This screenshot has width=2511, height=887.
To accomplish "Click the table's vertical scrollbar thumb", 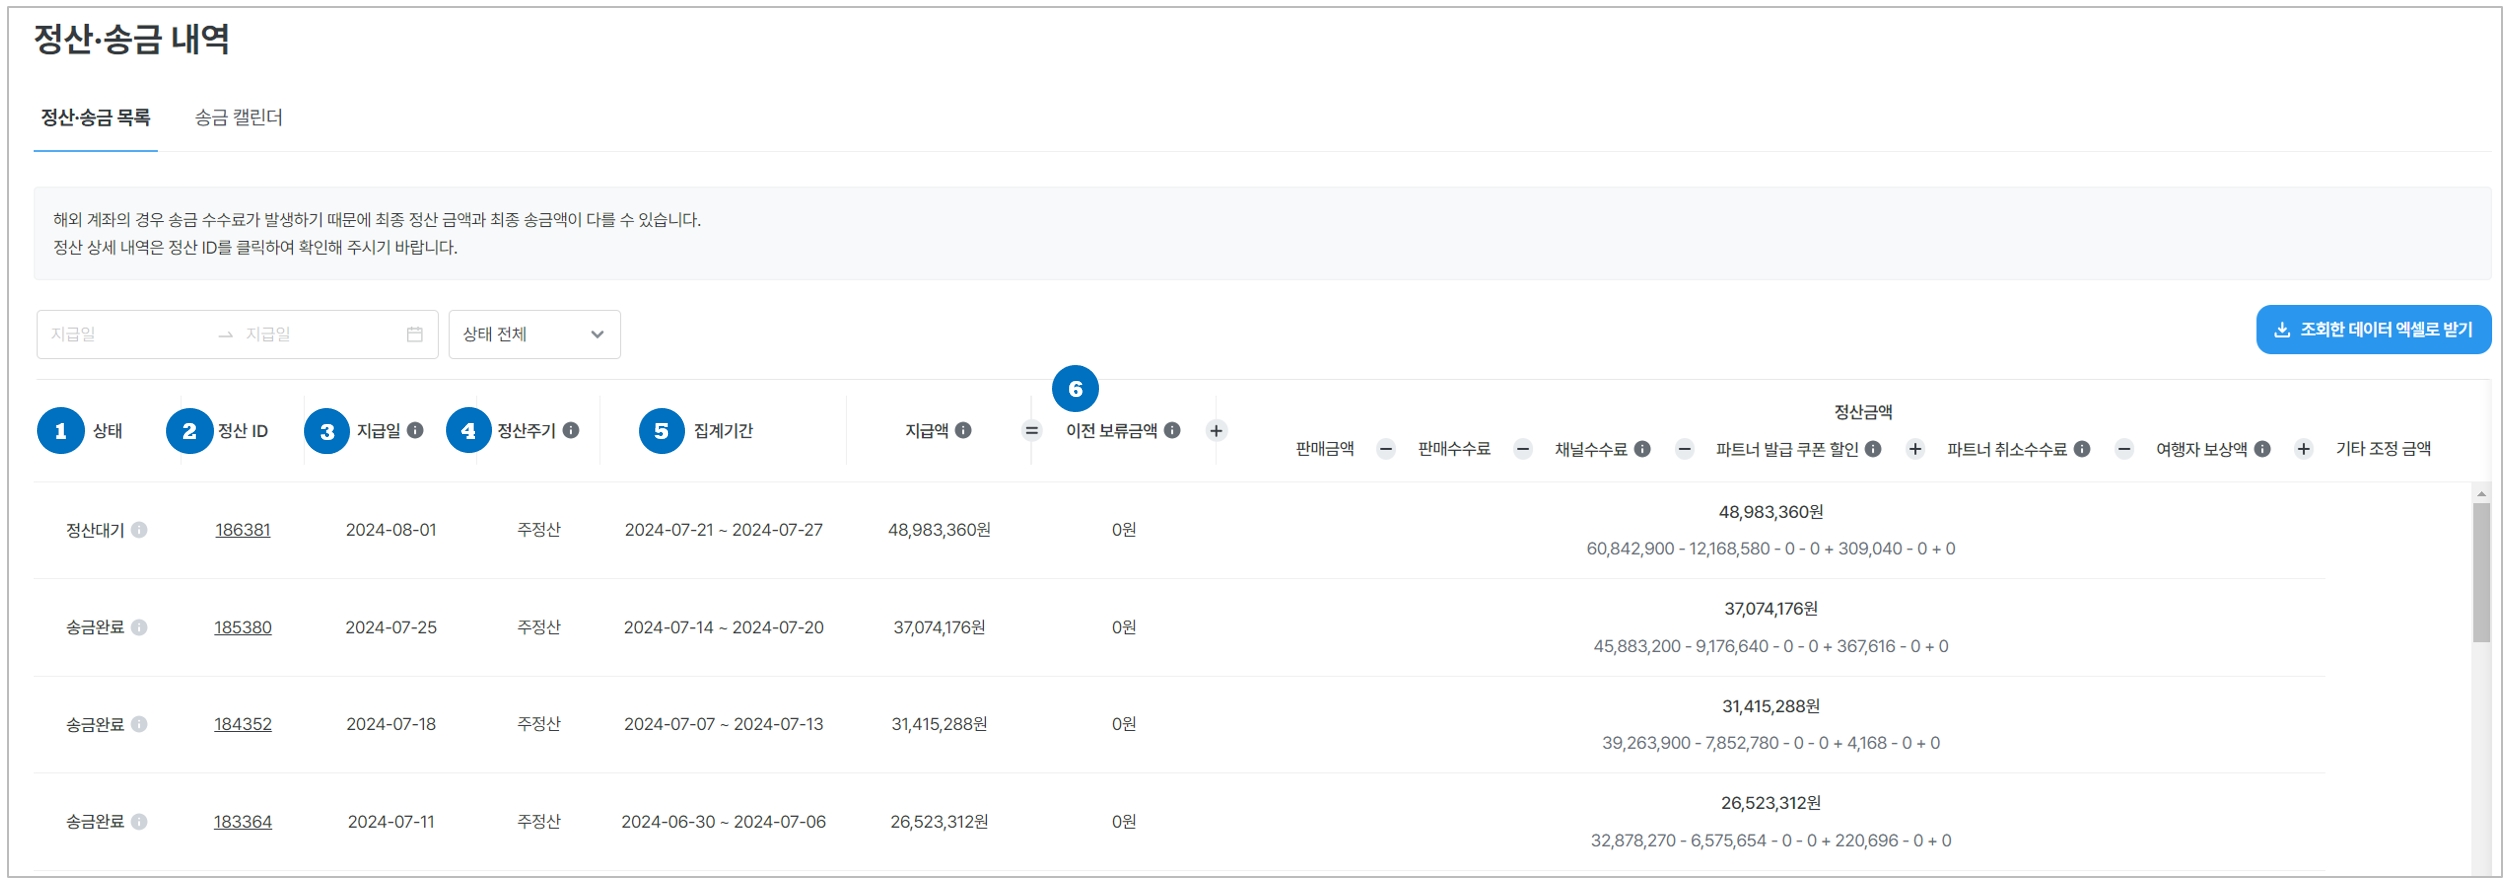I will click(x=2481, y=572).
